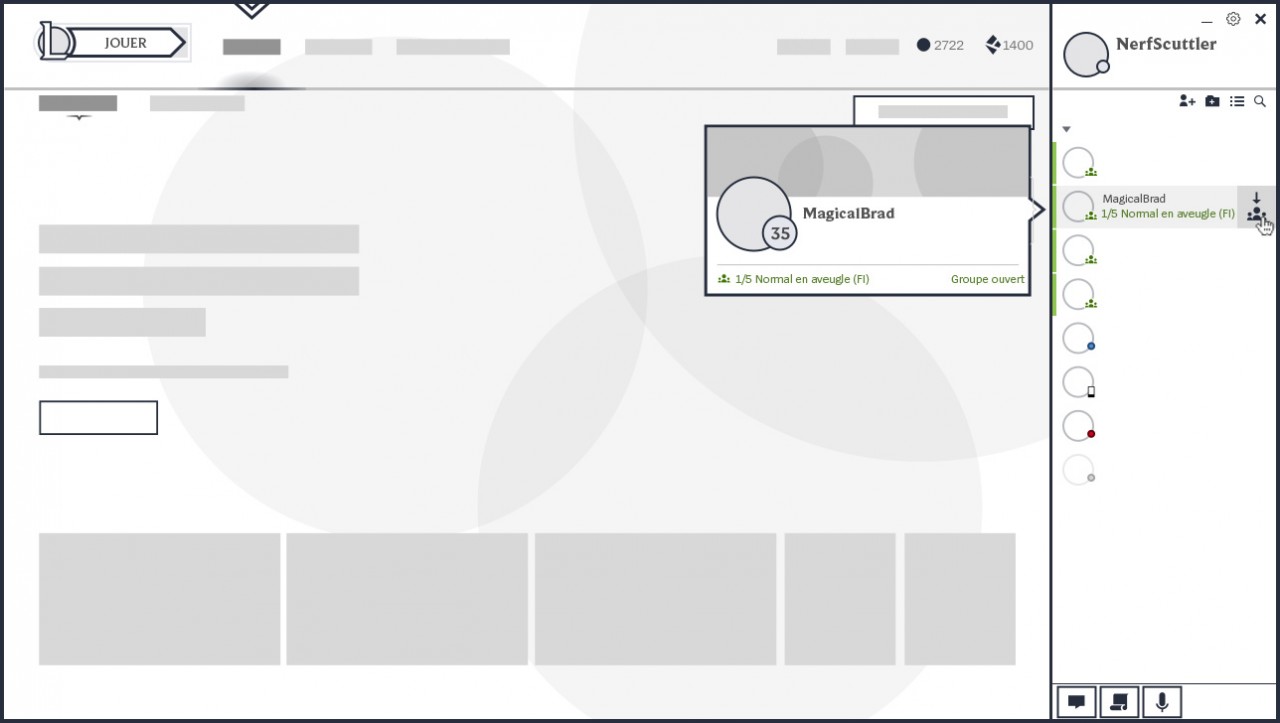This screenshot has height=723, width=1280.
Task: Open the blue essence balance 2722
Action: coord(940,45)
